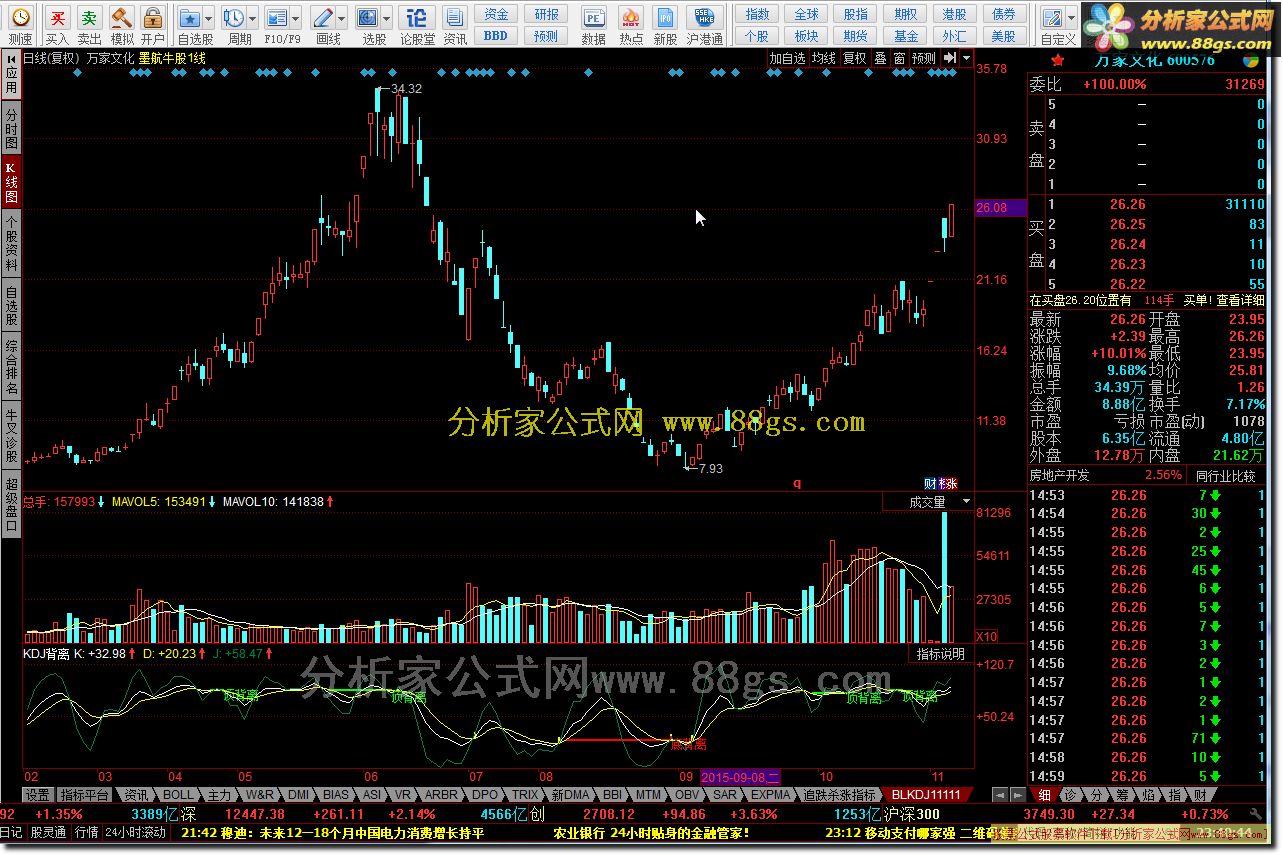The width and height of the screenshot is (1283, 855).
Task: Open the 沪港通 connect icon
Action: (x=704, y=18)
